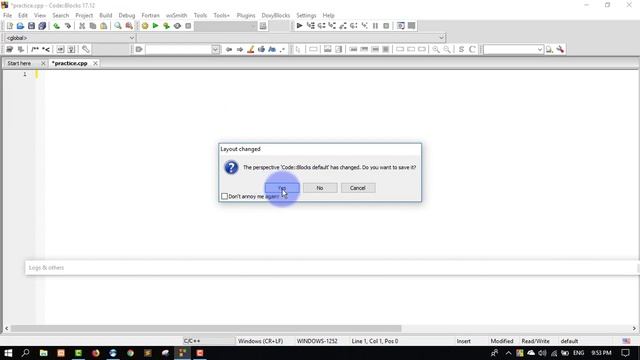
Task: Click the "Read/Write" status bar entry
Action: (x=536, y=341)
